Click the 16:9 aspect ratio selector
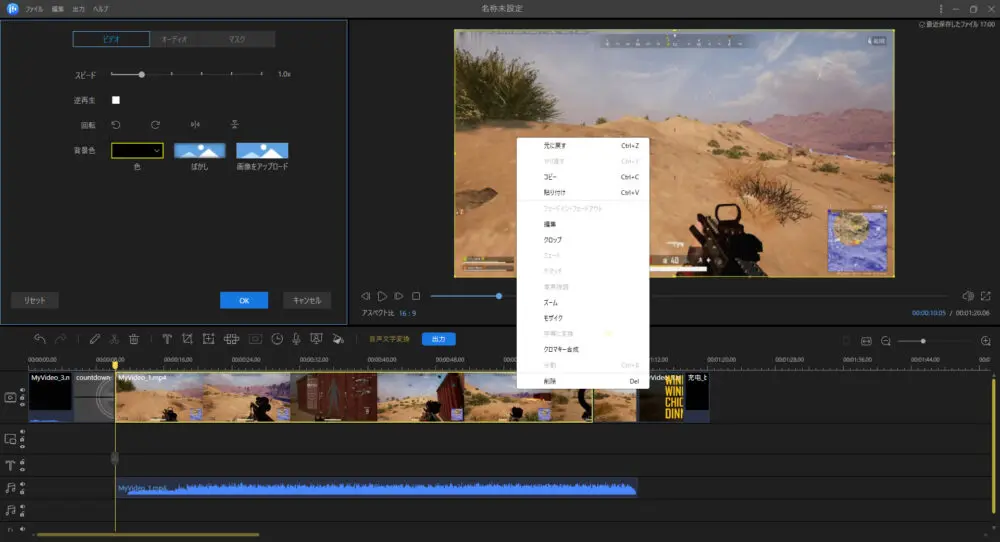 (x=408, y=313)
